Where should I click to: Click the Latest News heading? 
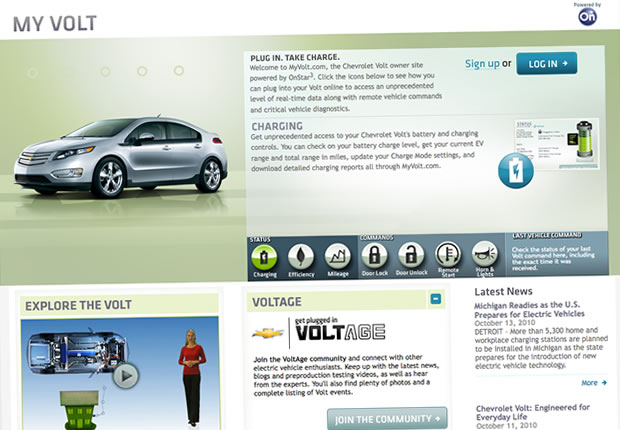[503, 292]
